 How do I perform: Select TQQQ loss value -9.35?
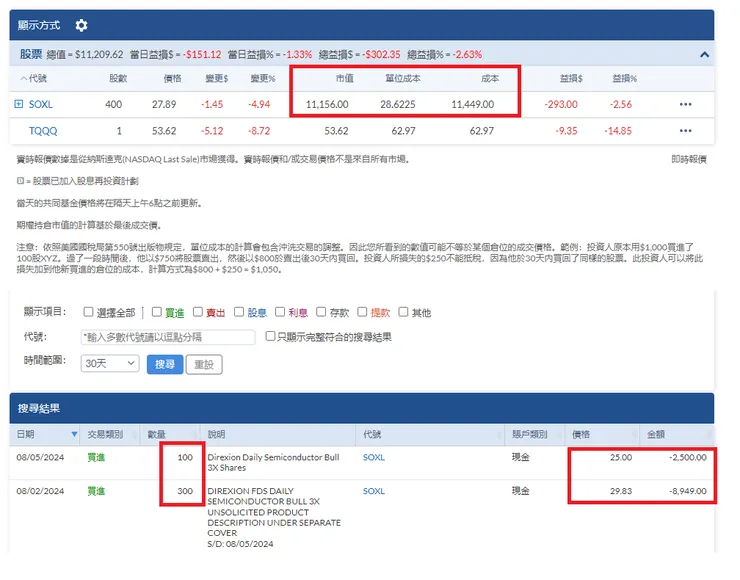point(566,131)
